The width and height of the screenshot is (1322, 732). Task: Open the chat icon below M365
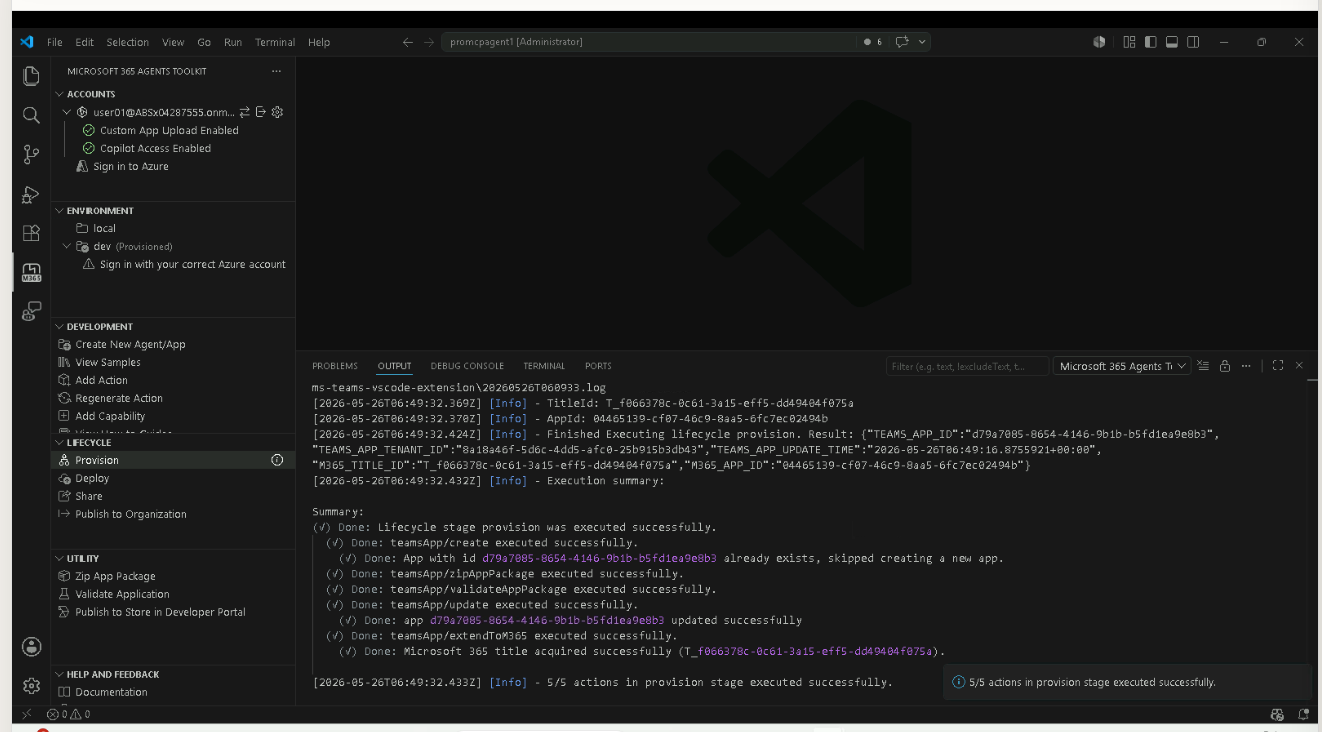(31, 311)
